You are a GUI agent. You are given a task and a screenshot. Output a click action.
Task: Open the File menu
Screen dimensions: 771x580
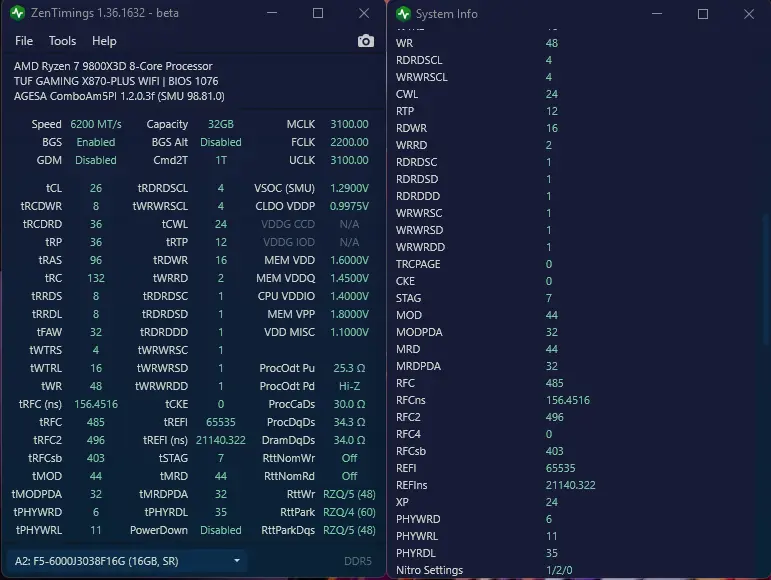pyautogui.click(x=24, y=41)
